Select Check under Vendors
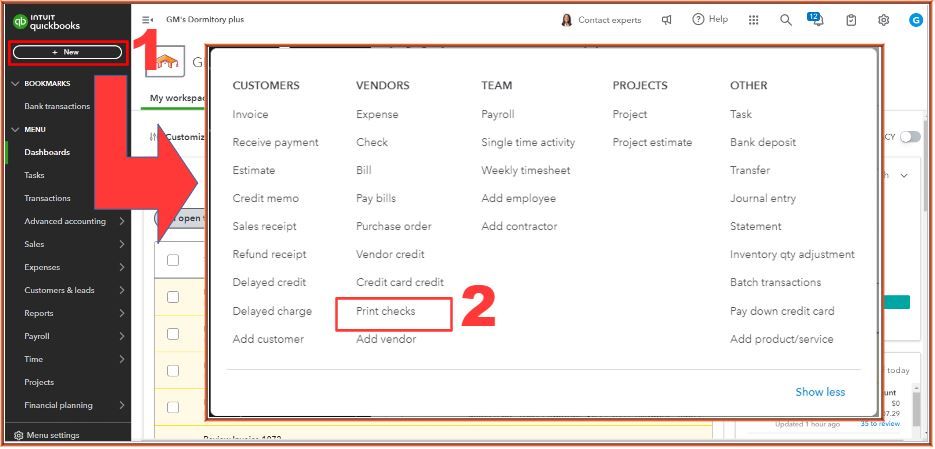The image size is (935, 449). pyautogui.click(x=372, y=143)
